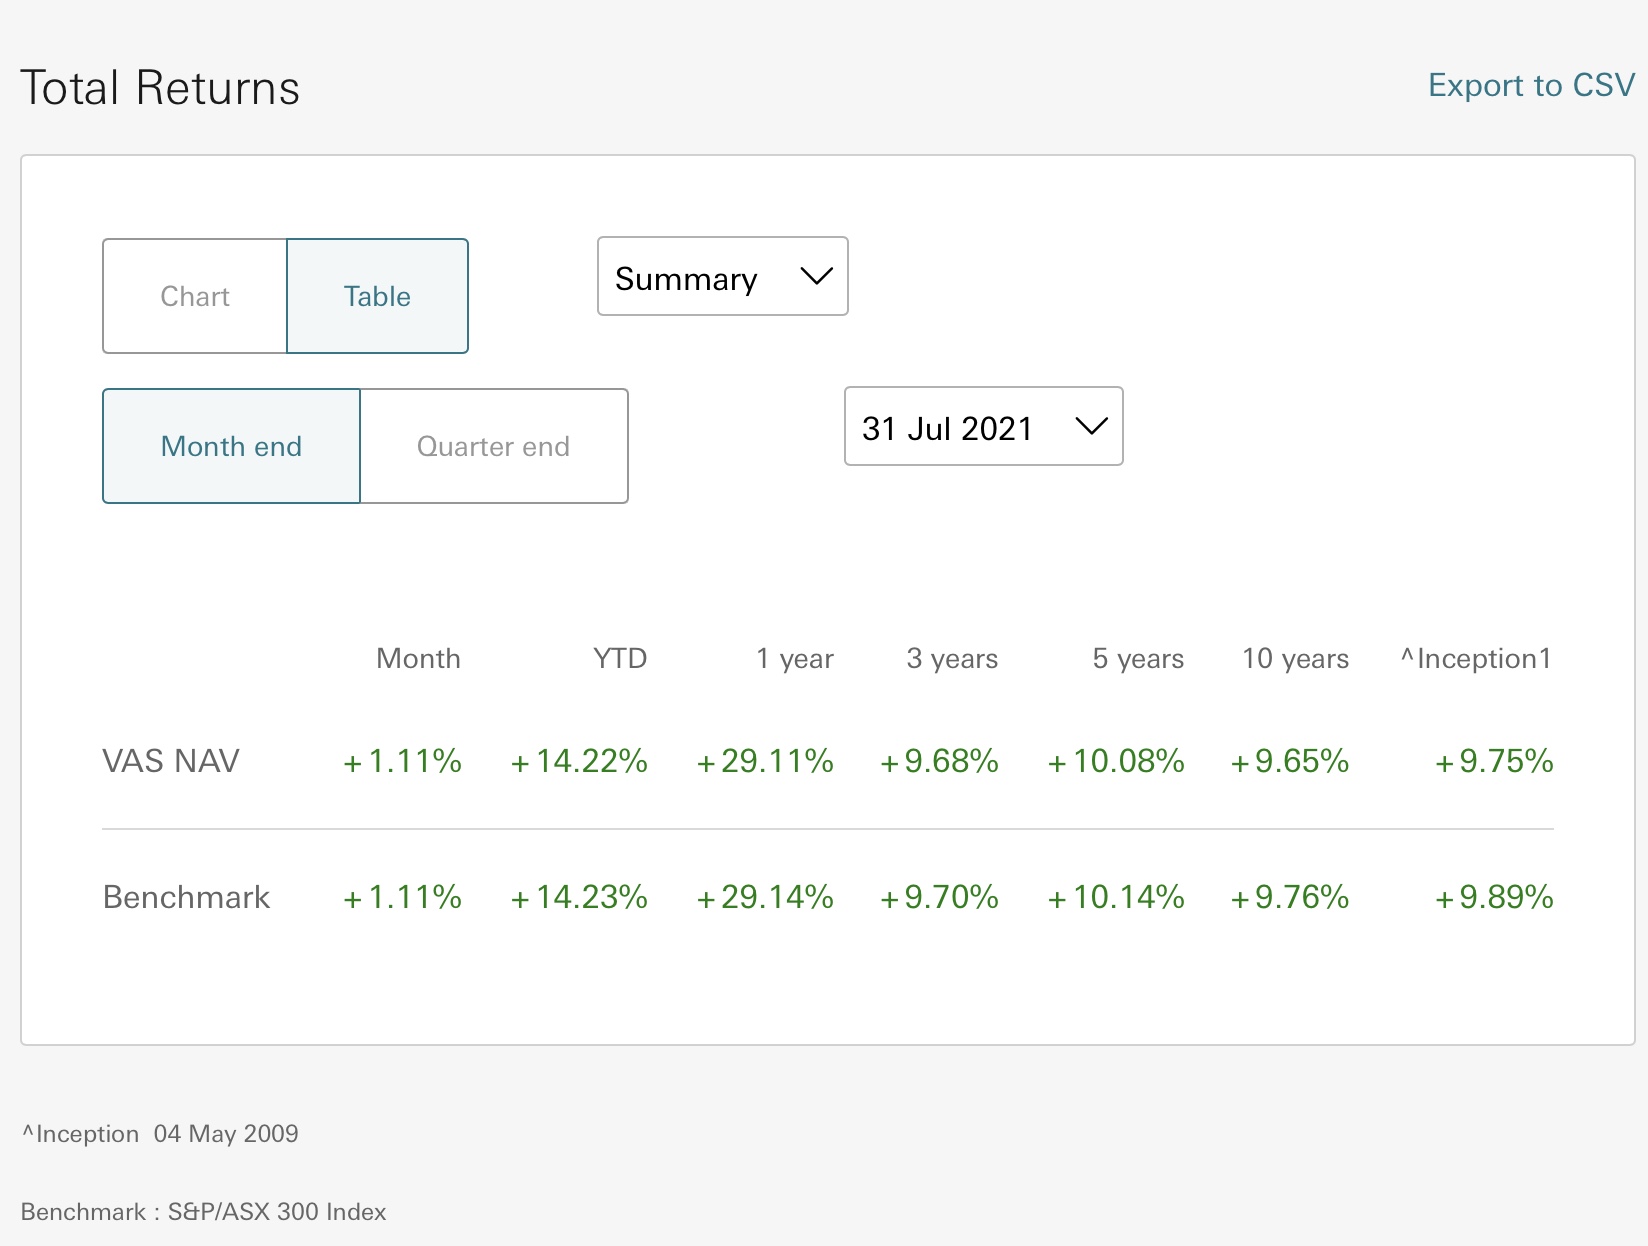Select the VAS NAV row label
Viewport: 1648px width, 1246px height.
pyautogui.click(x=170, y=761)
